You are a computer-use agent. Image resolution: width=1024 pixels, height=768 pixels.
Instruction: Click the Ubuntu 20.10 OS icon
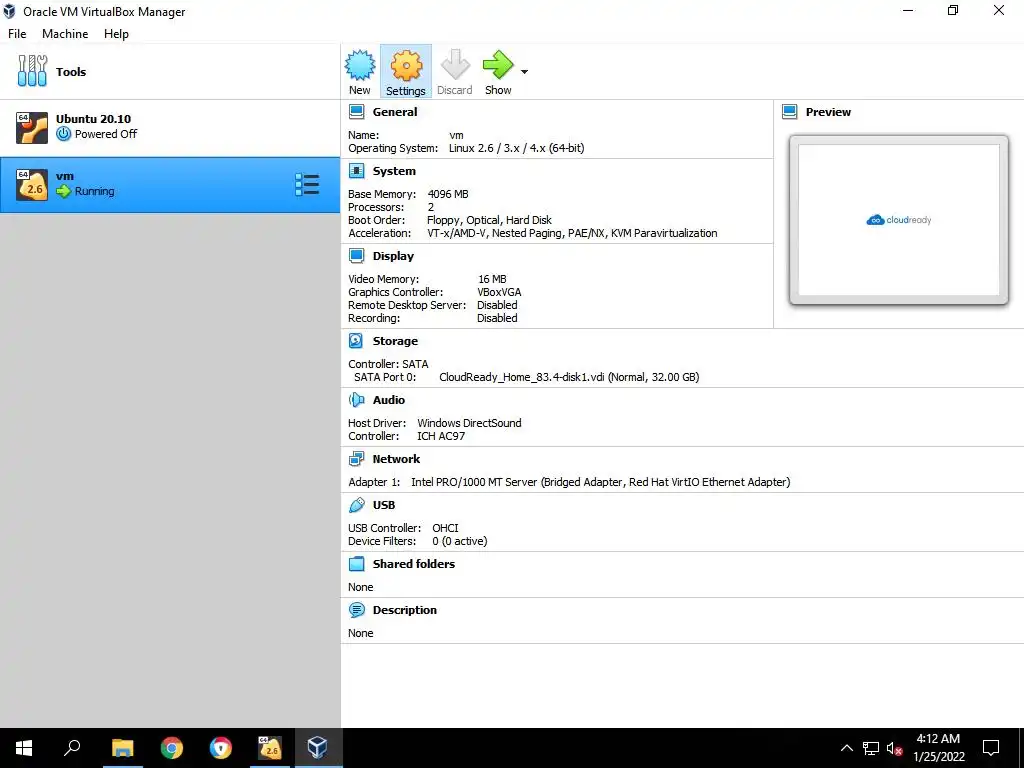coord(32,127)
